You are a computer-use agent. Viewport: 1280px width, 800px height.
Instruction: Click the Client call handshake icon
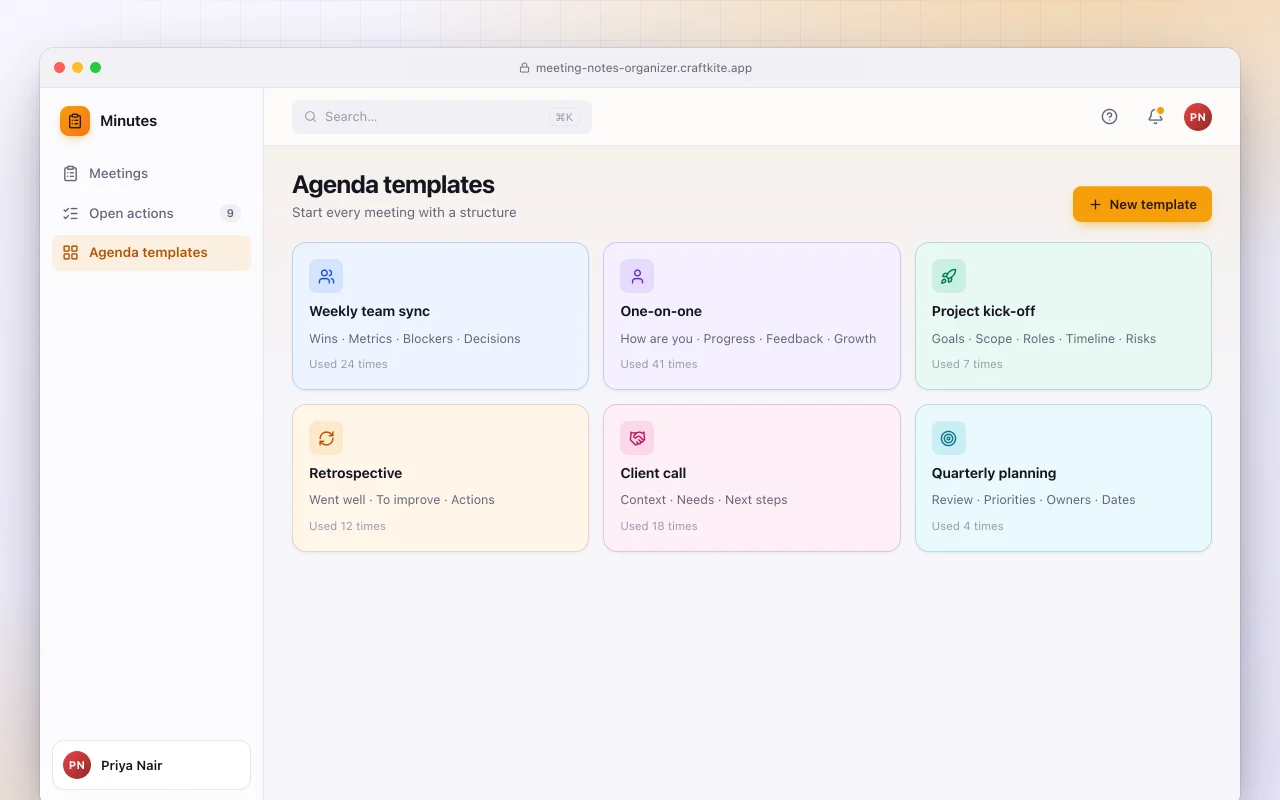click(x=637, y=438)
